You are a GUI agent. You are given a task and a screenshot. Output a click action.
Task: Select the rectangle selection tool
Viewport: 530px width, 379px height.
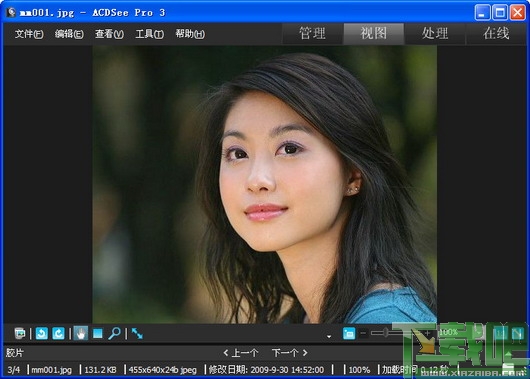click(x=98, y=334)
